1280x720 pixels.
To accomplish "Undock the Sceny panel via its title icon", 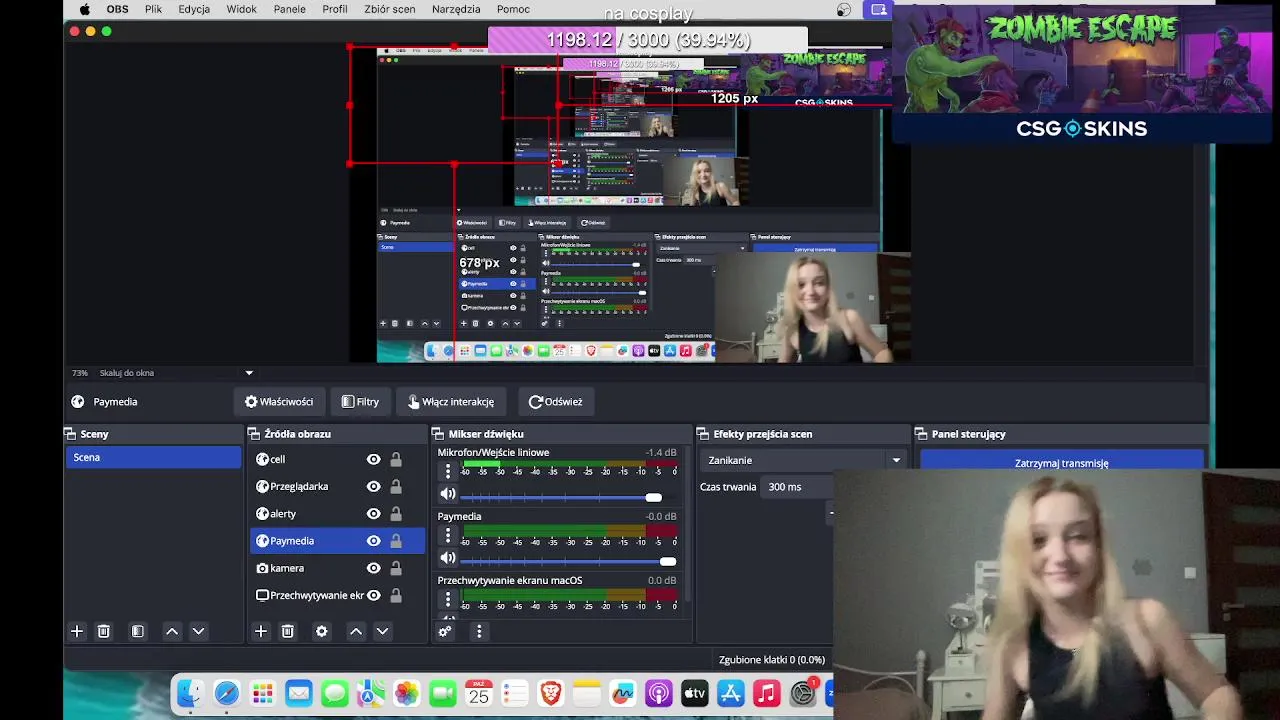I will click(x=71, y=434).
